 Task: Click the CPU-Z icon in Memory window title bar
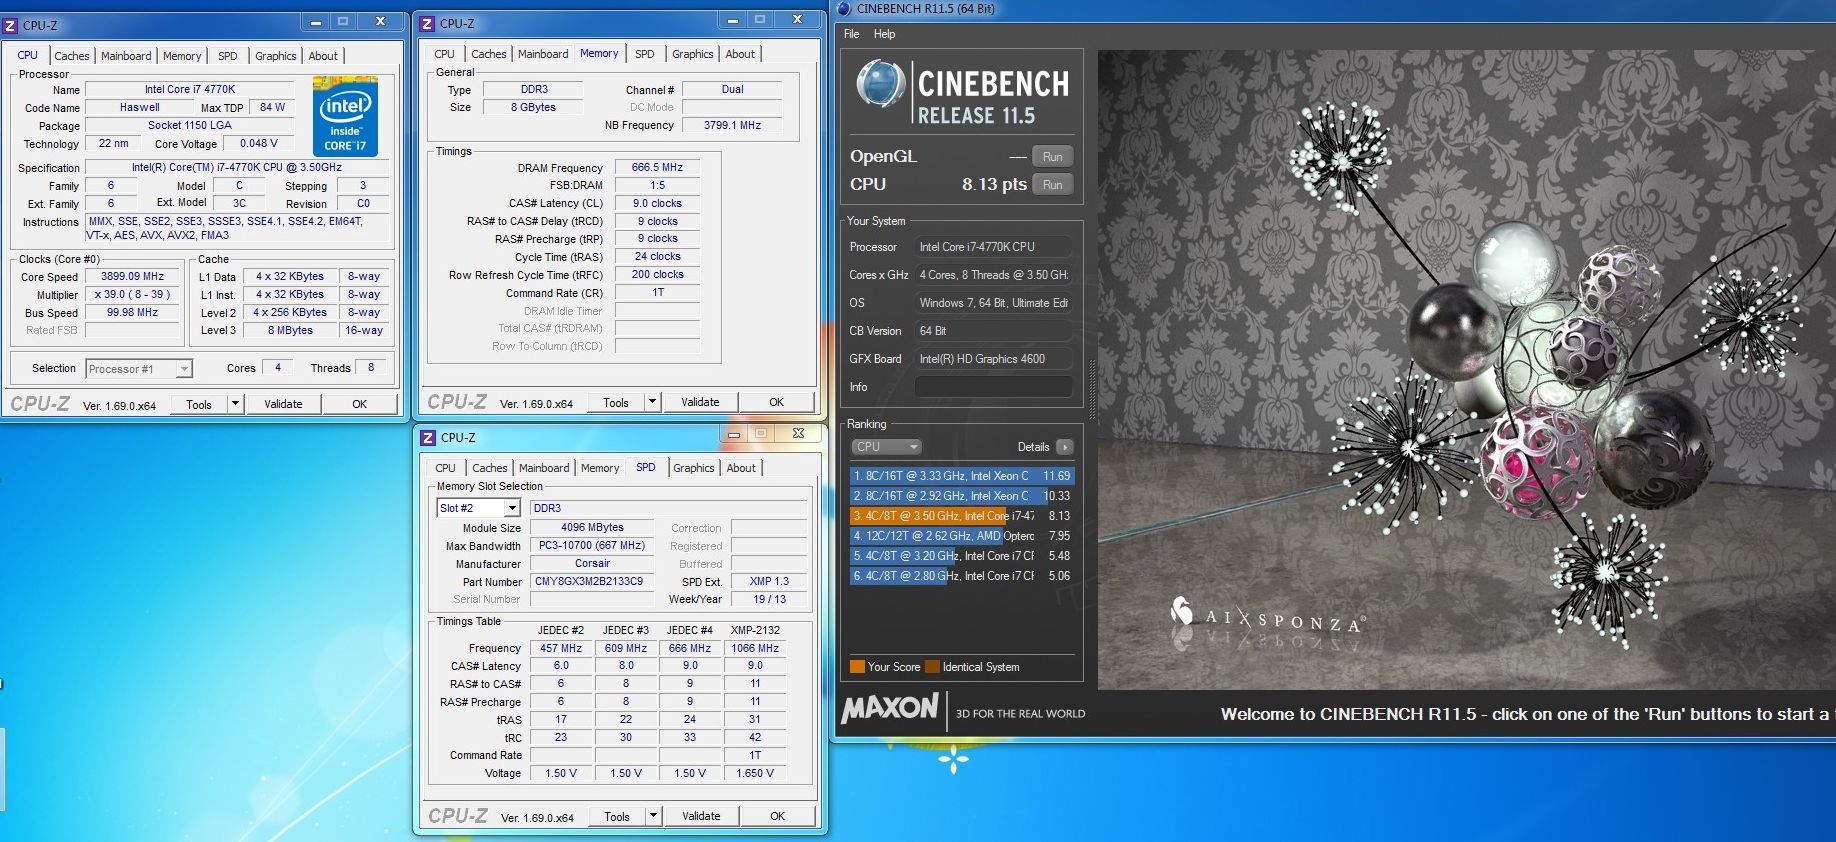(x=428, y=23)
